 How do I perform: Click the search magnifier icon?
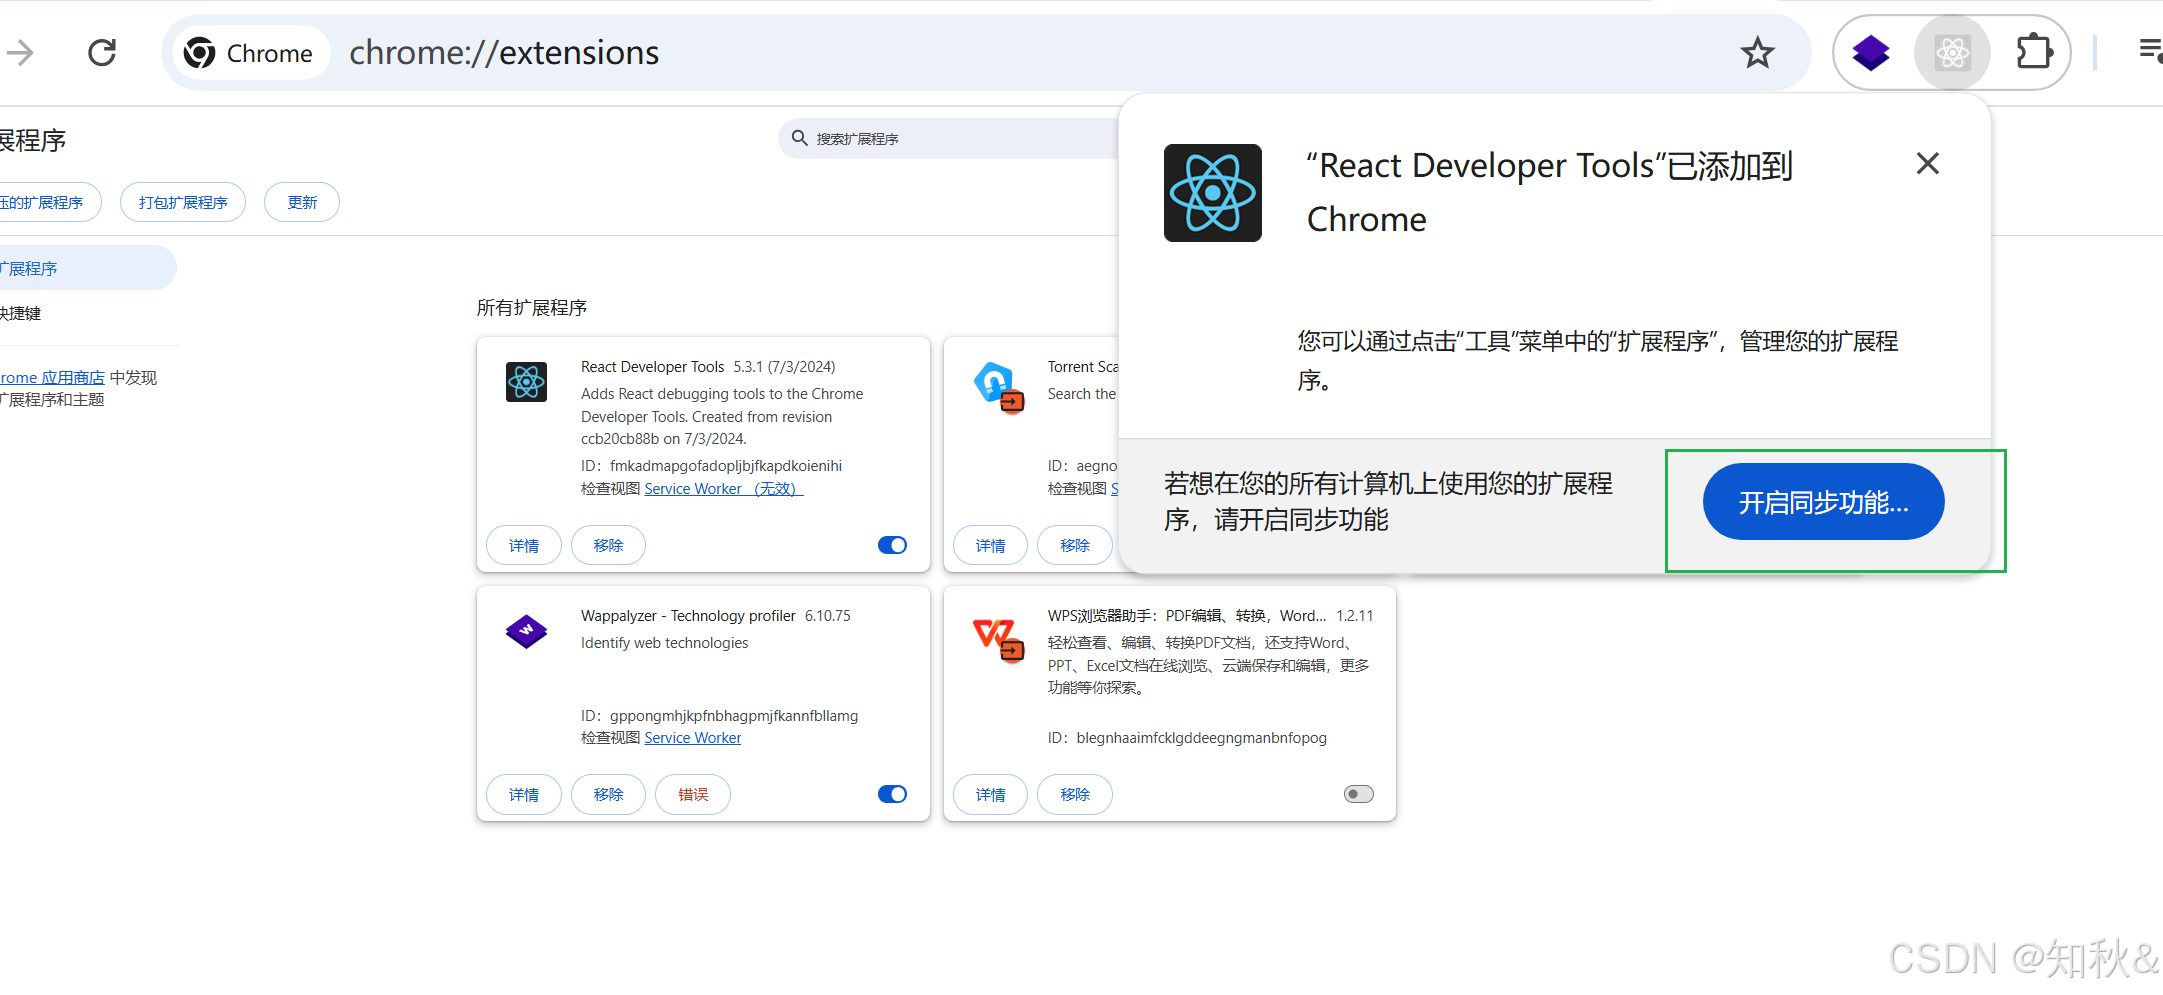coord(799,138)
